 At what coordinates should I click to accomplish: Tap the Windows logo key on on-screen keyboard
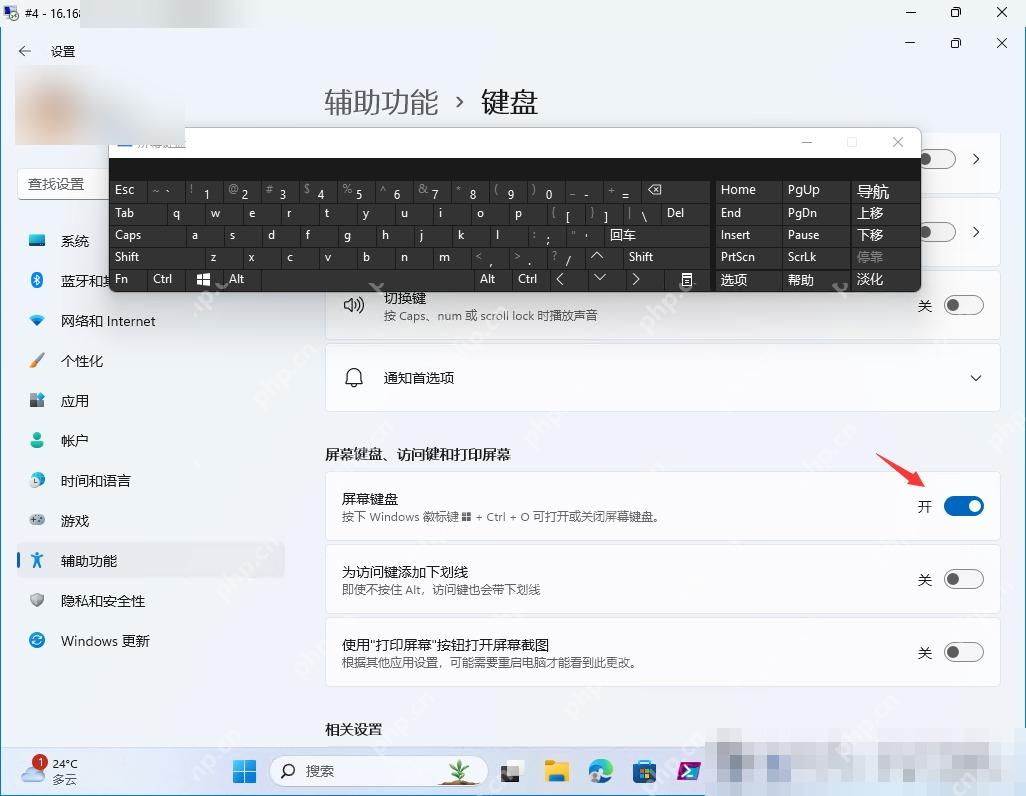[x=203, y=280]
